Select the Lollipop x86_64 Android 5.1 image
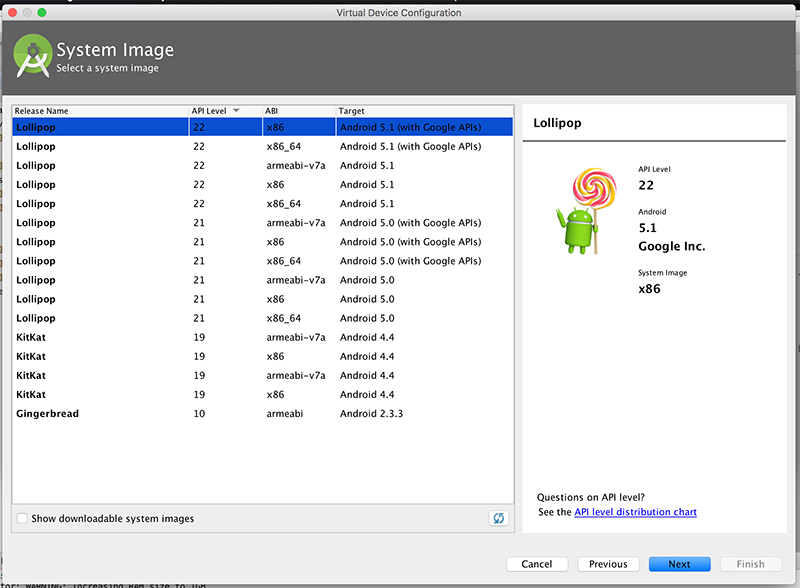The width and height of the screenshot is (800, 588). pyautogui.click(x=200, y=203)
